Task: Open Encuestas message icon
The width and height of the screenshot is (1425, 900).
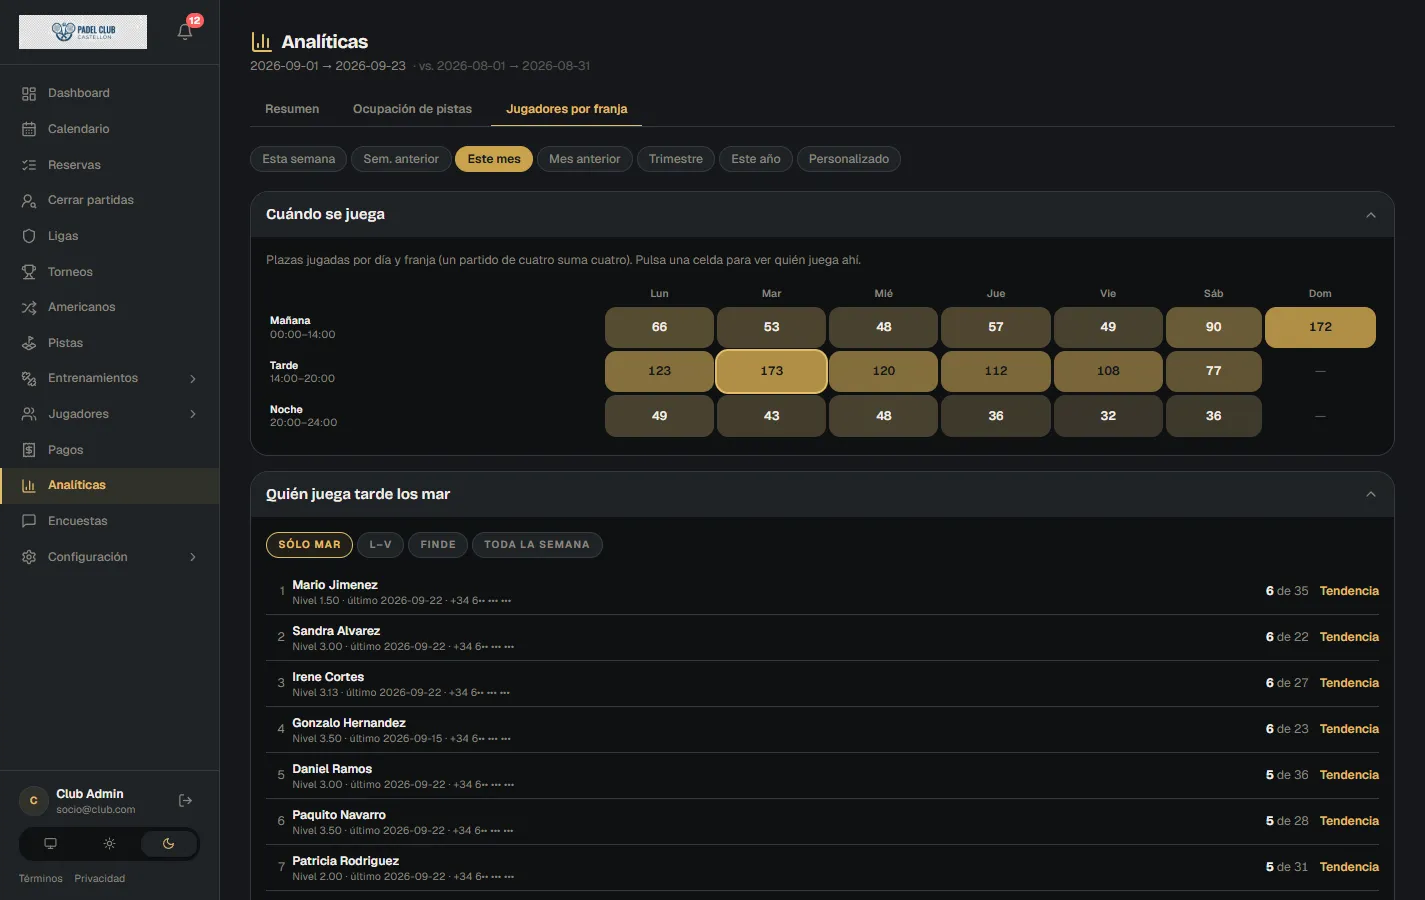Action: [x=29, y=521]
